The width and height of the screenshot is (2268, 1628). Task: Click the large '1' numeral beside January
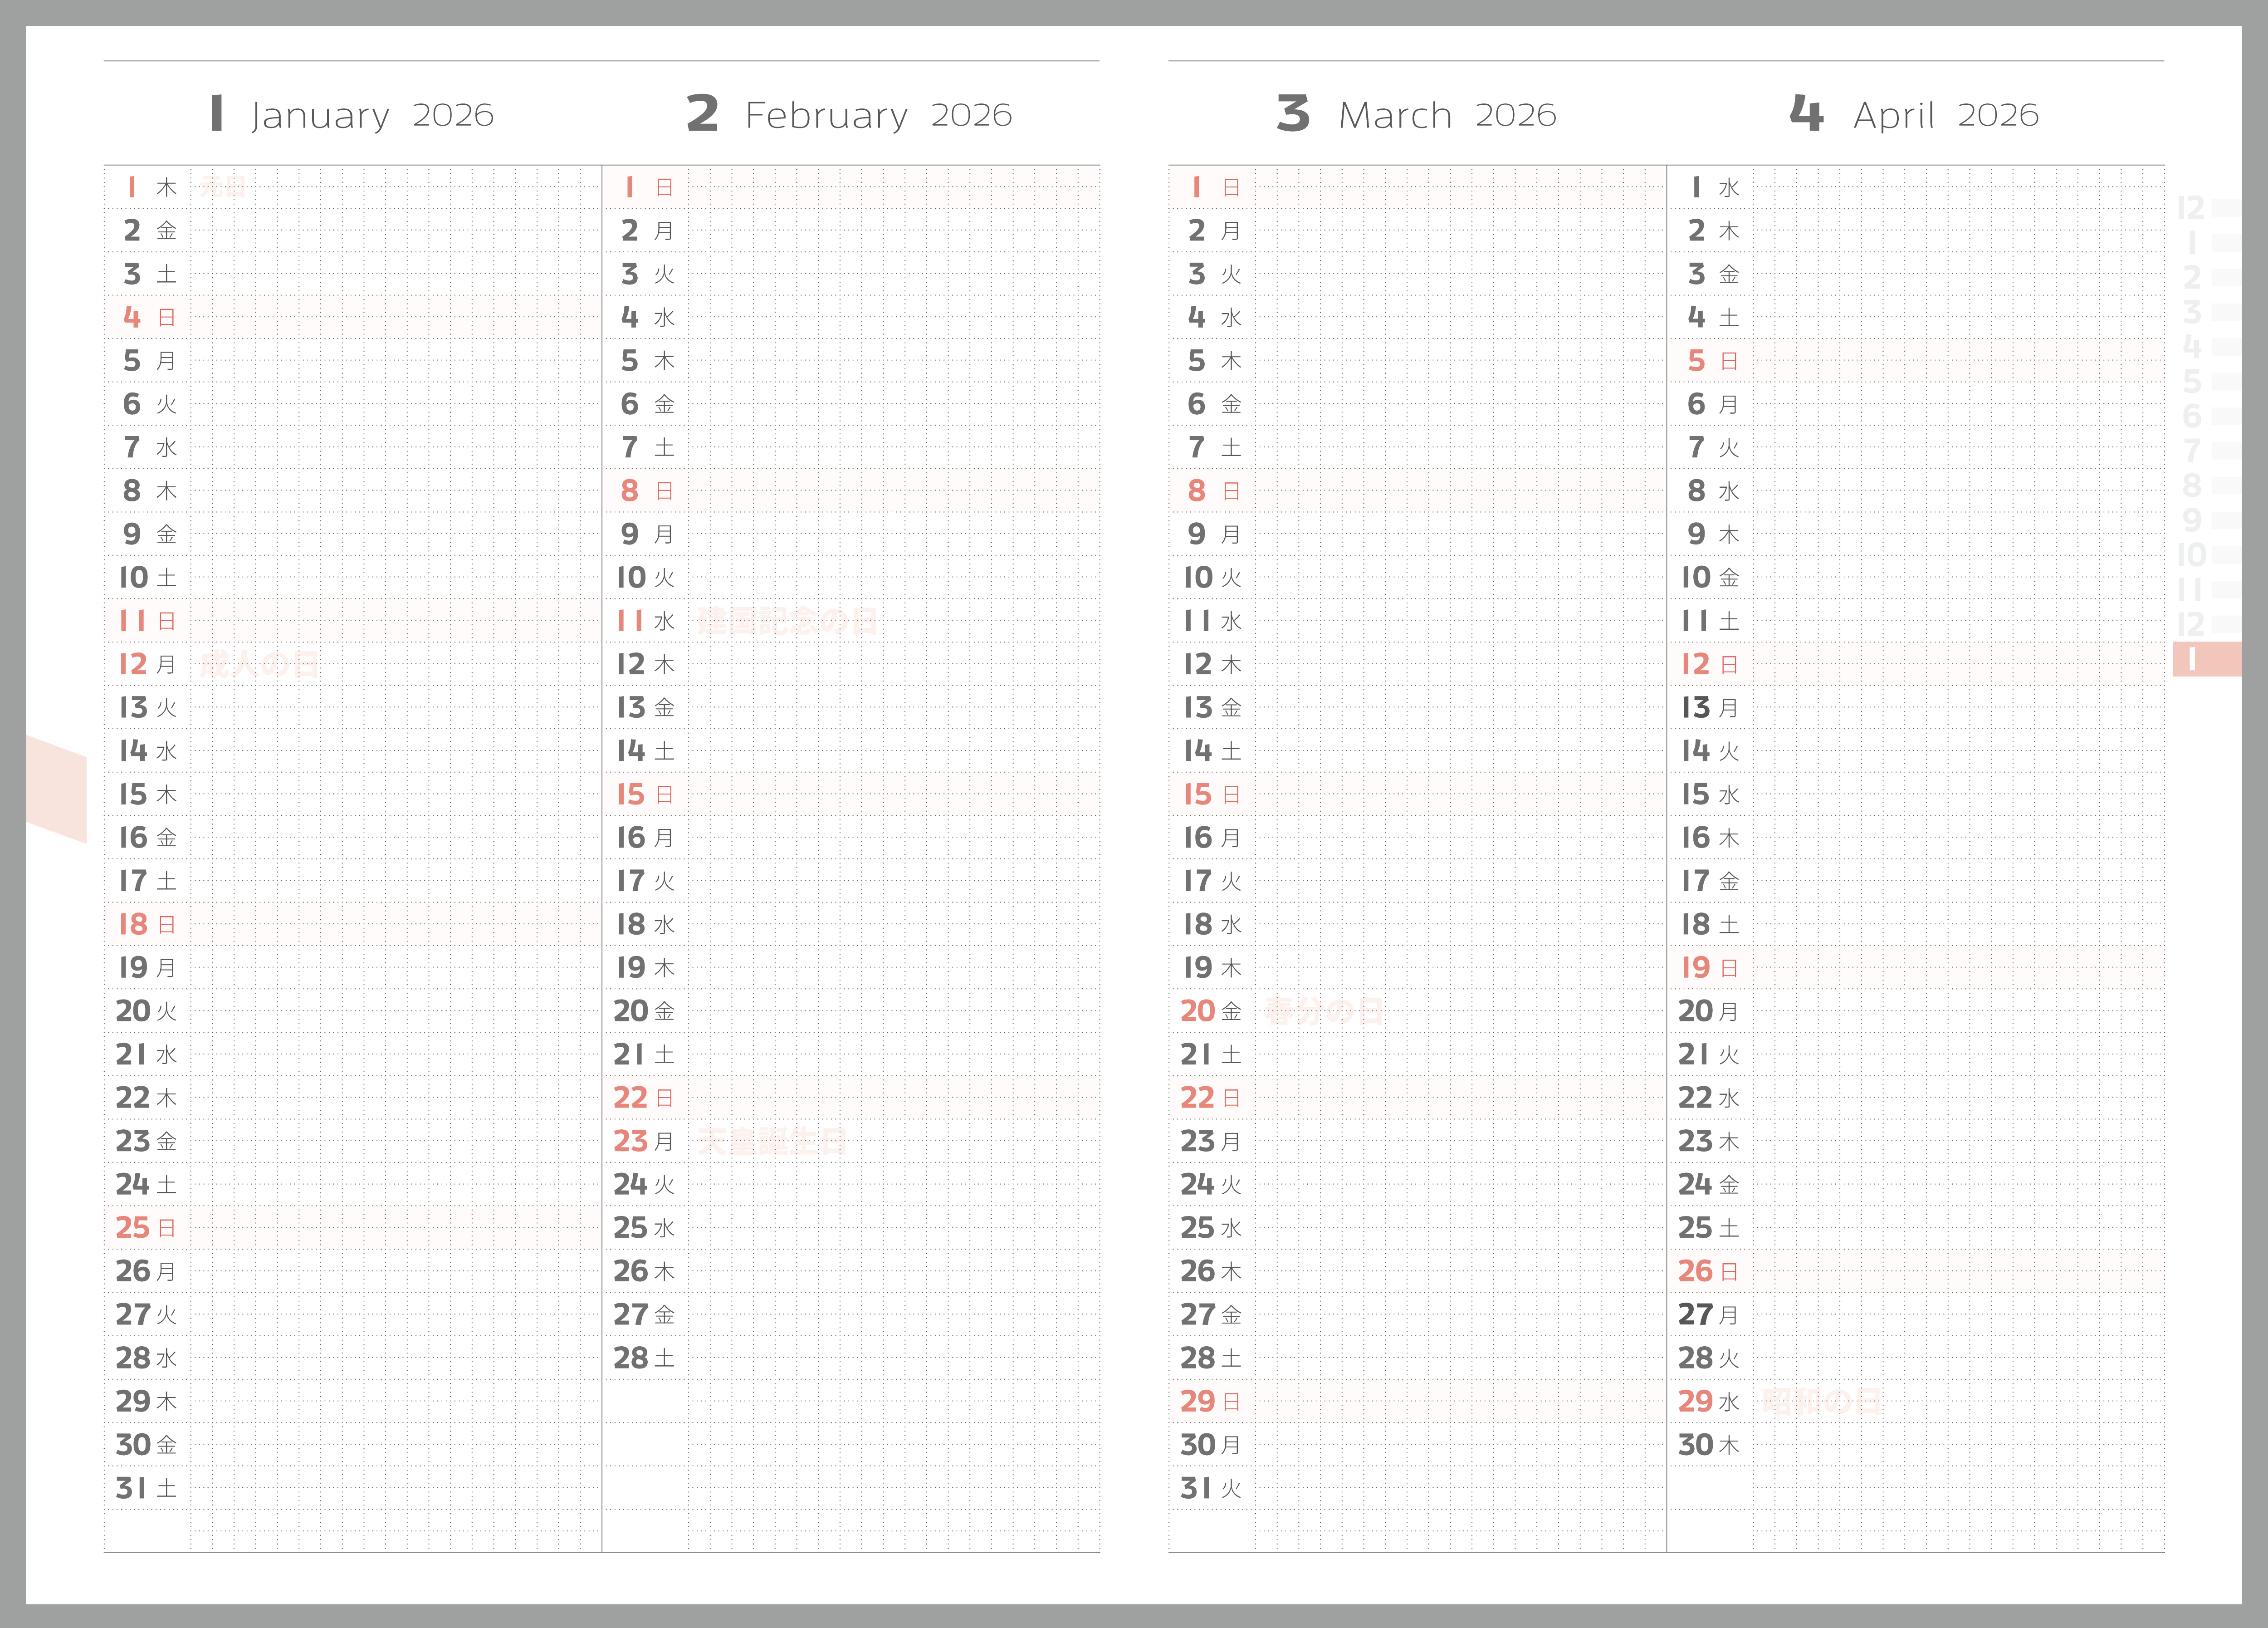[217, 113]
